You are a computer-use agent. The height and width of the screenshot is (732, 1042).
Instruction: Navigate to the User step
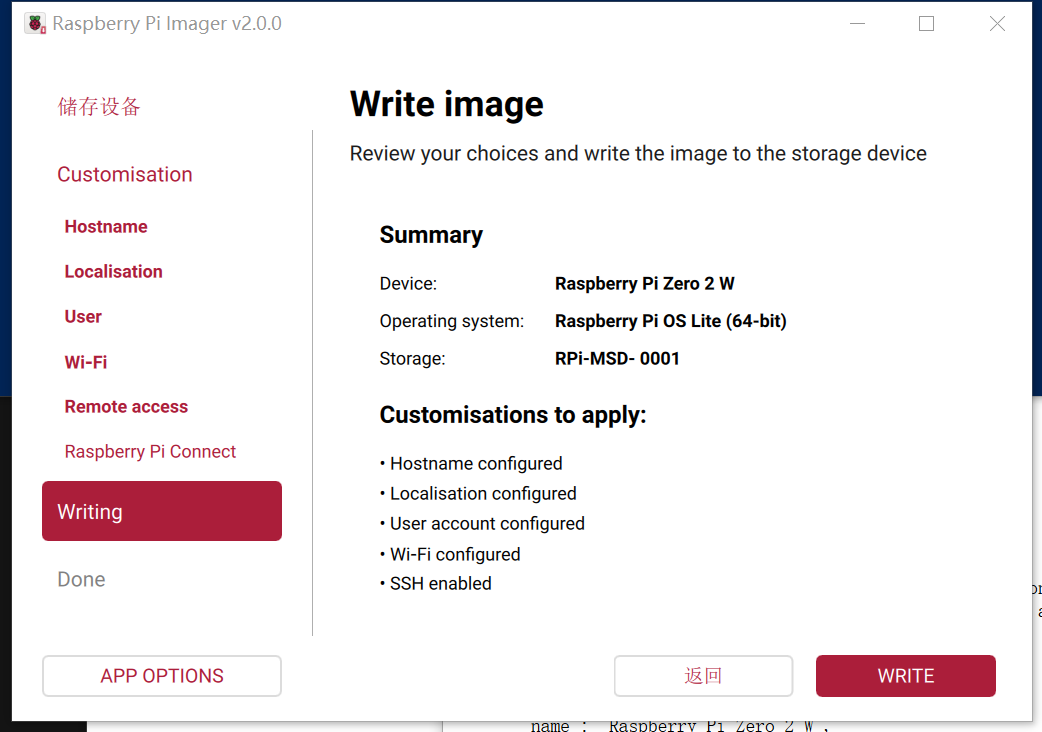tap(83, 317)
